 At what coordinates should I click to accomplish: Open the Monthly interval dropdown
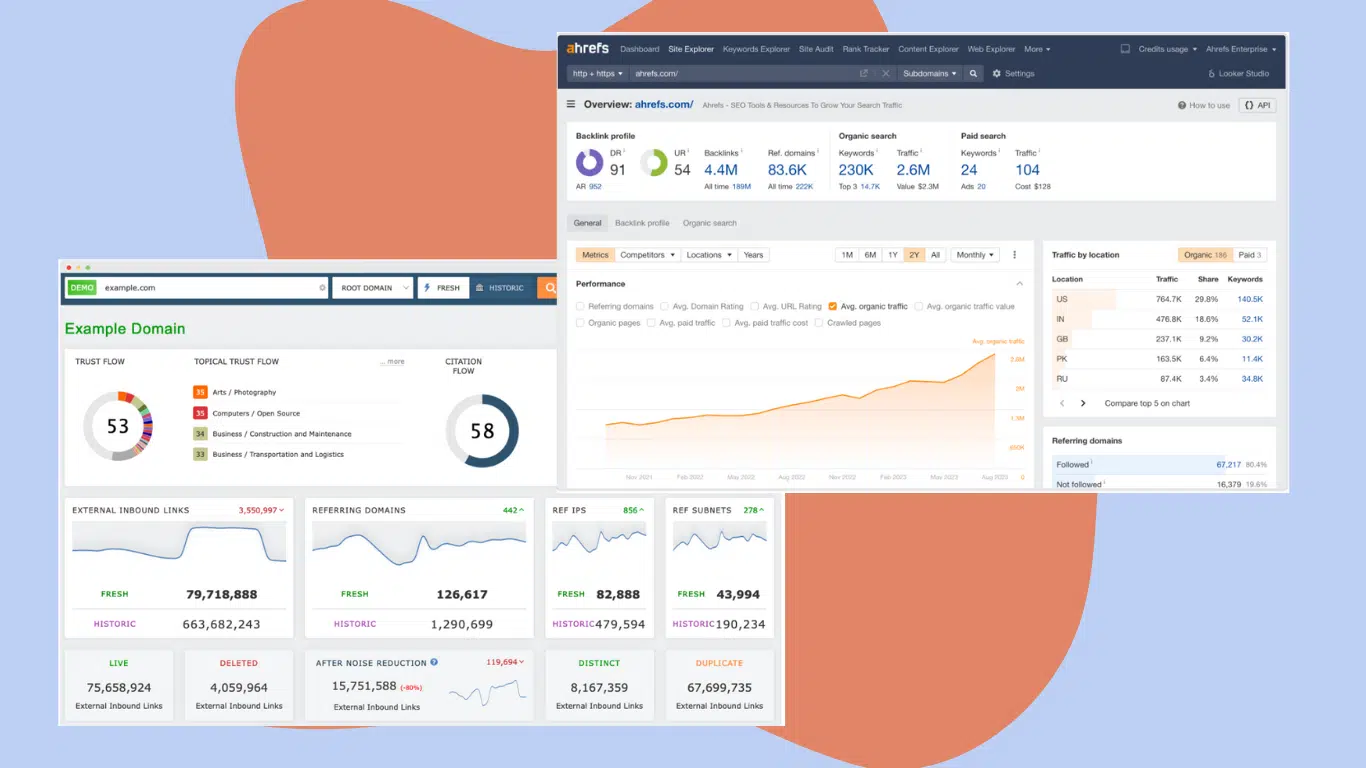(x=975, y=255)
